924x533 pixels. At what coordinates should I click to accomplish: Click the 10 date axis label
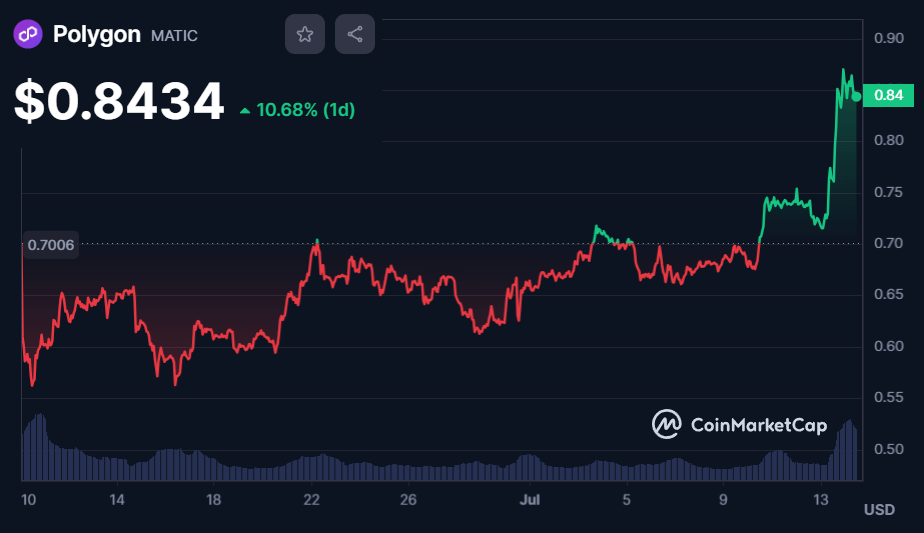(29, 498)
